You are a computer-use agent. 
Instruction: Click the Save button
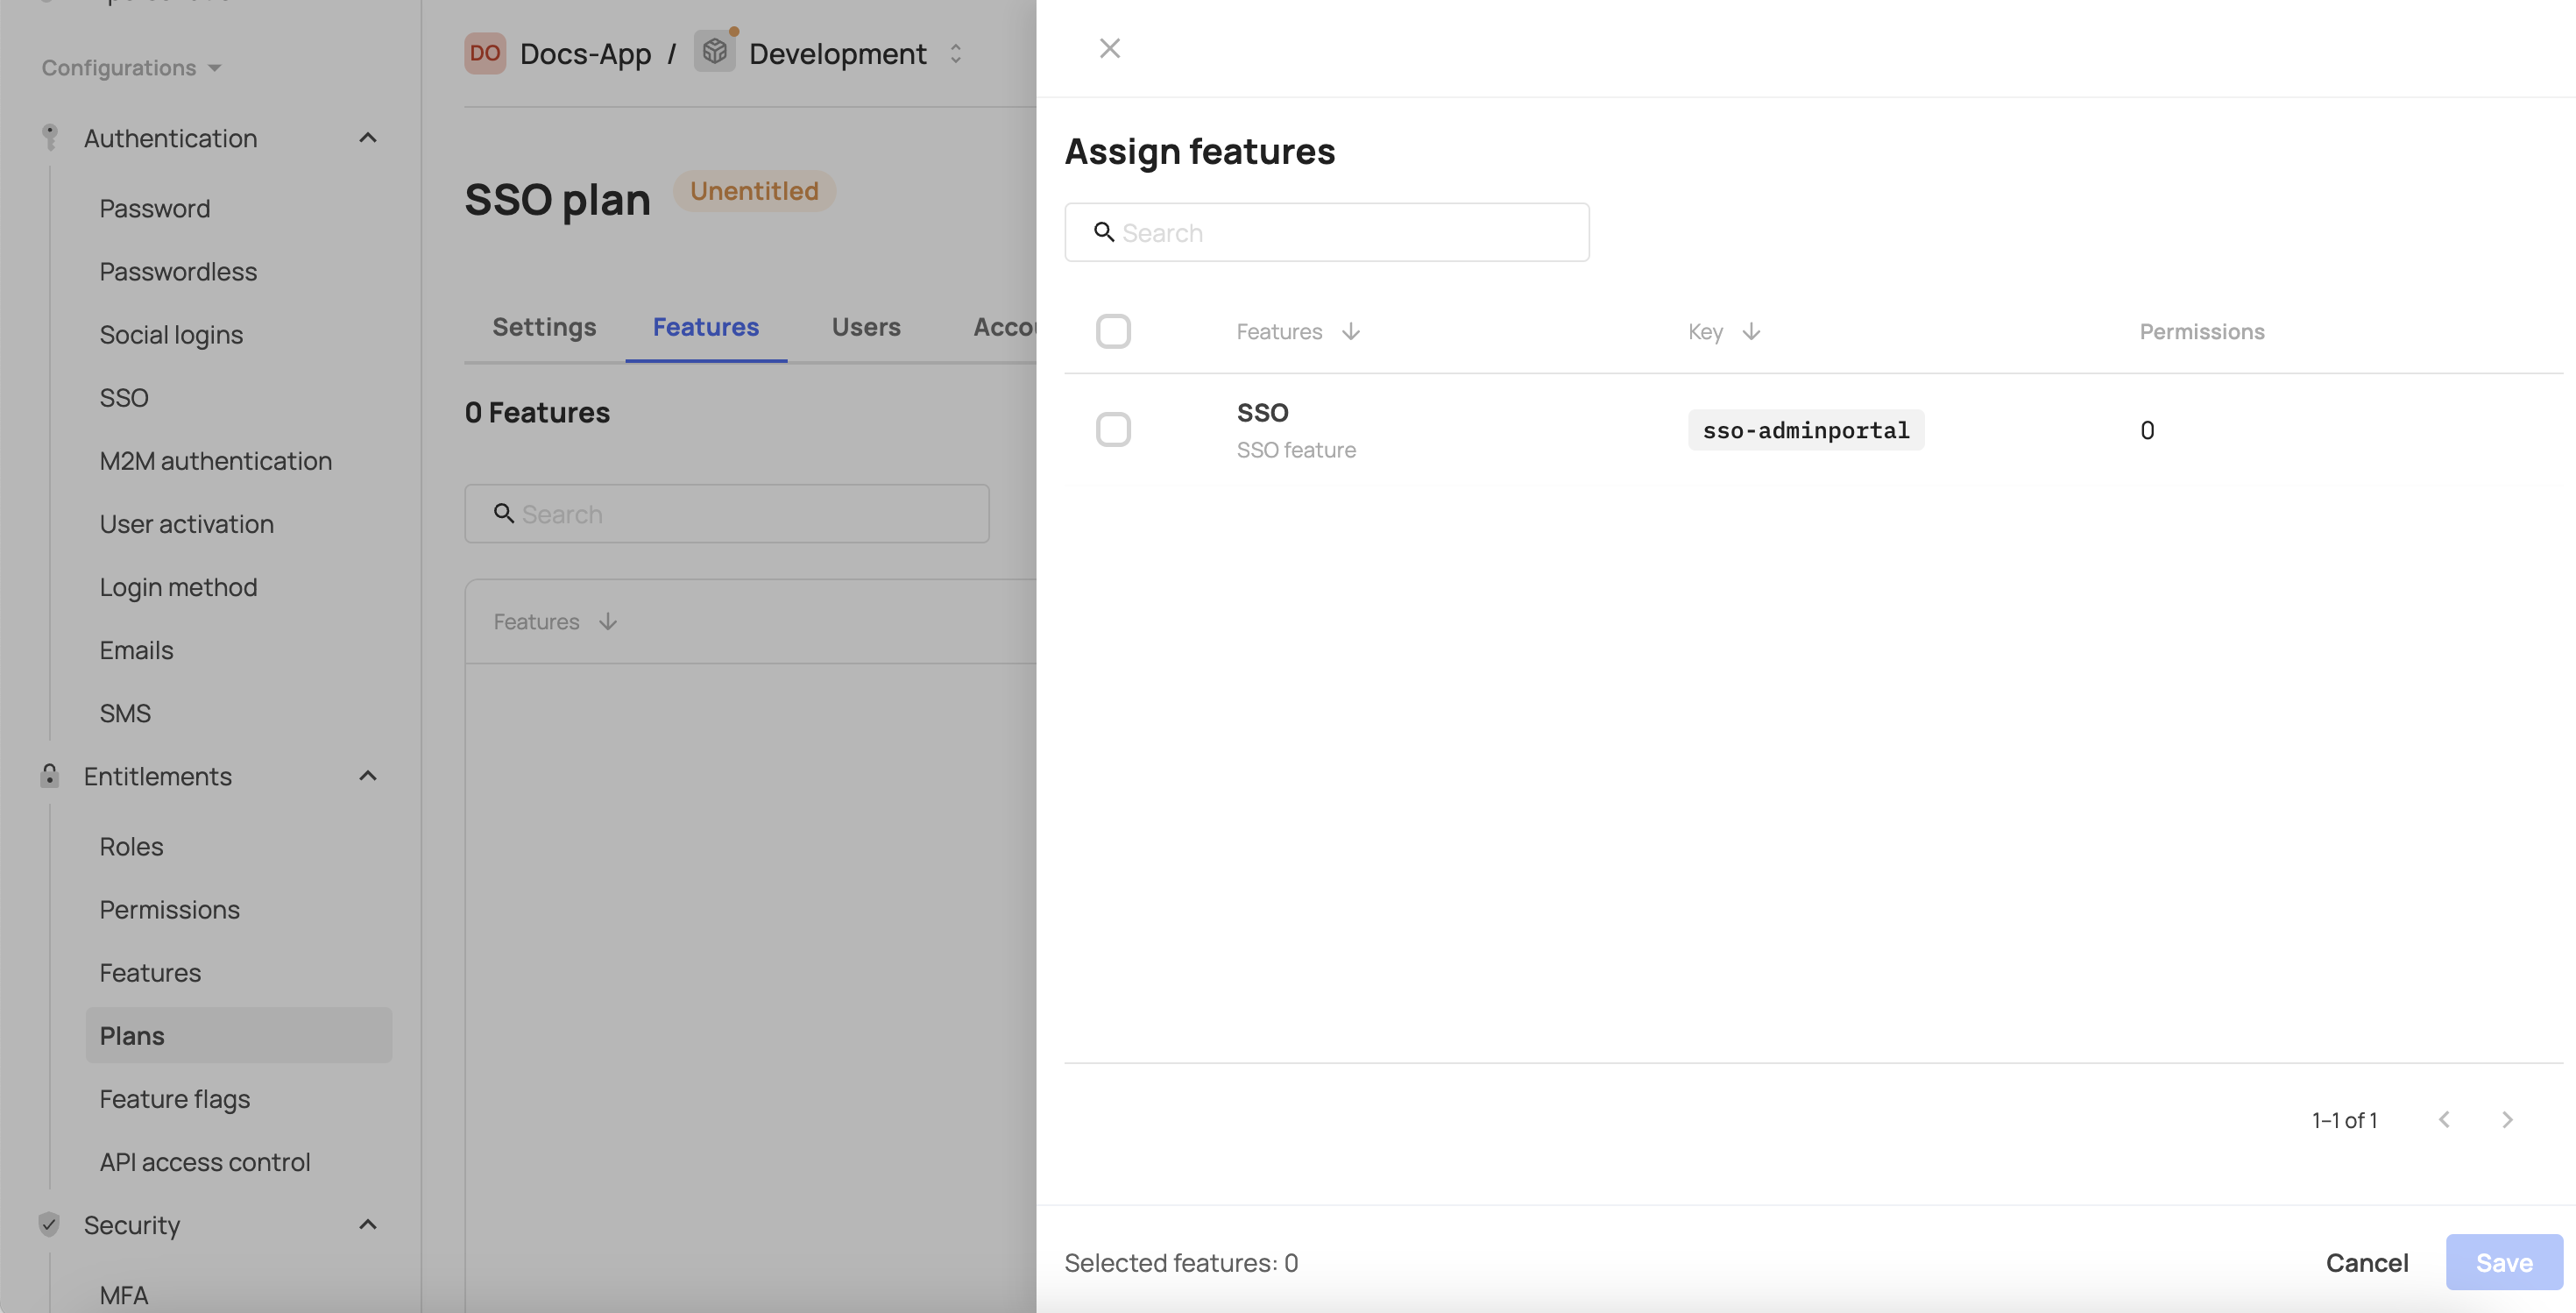2503,1262
